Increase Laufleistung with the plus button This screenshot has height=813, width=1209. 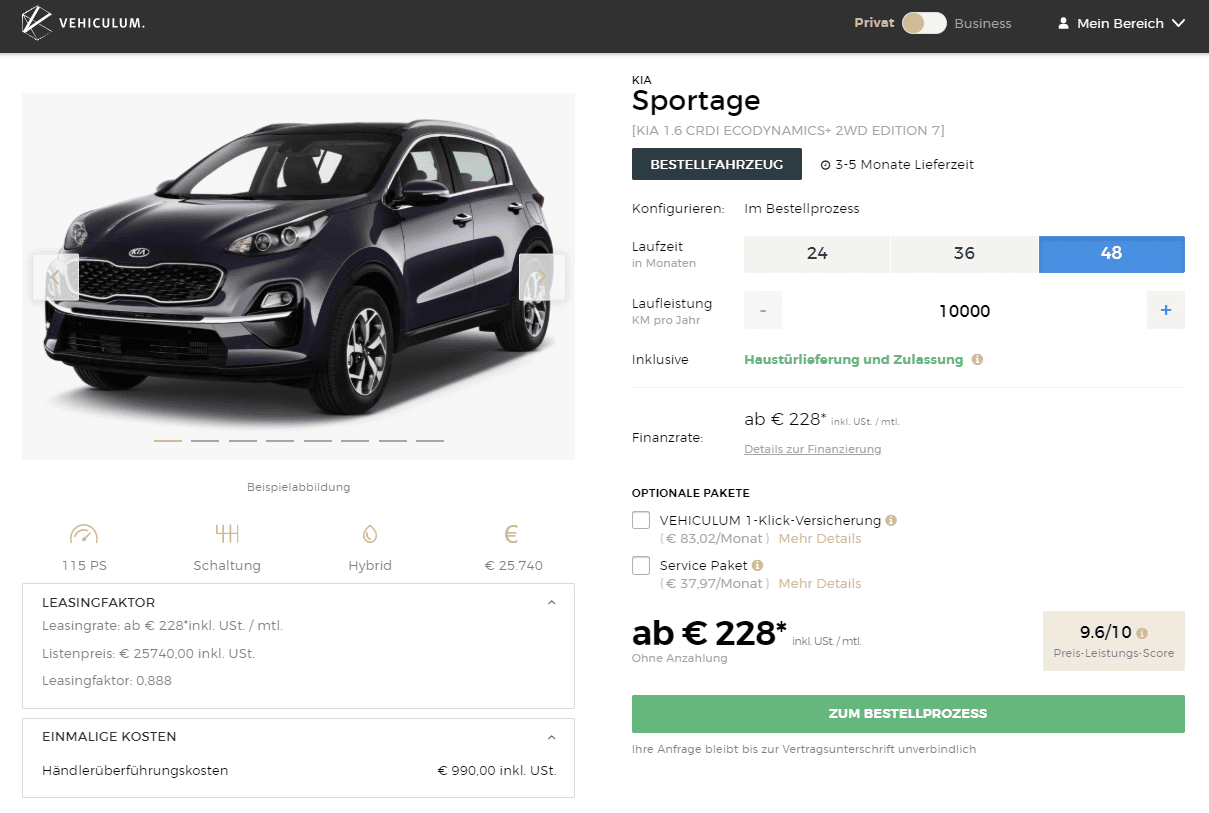[x=1166, y=310]
